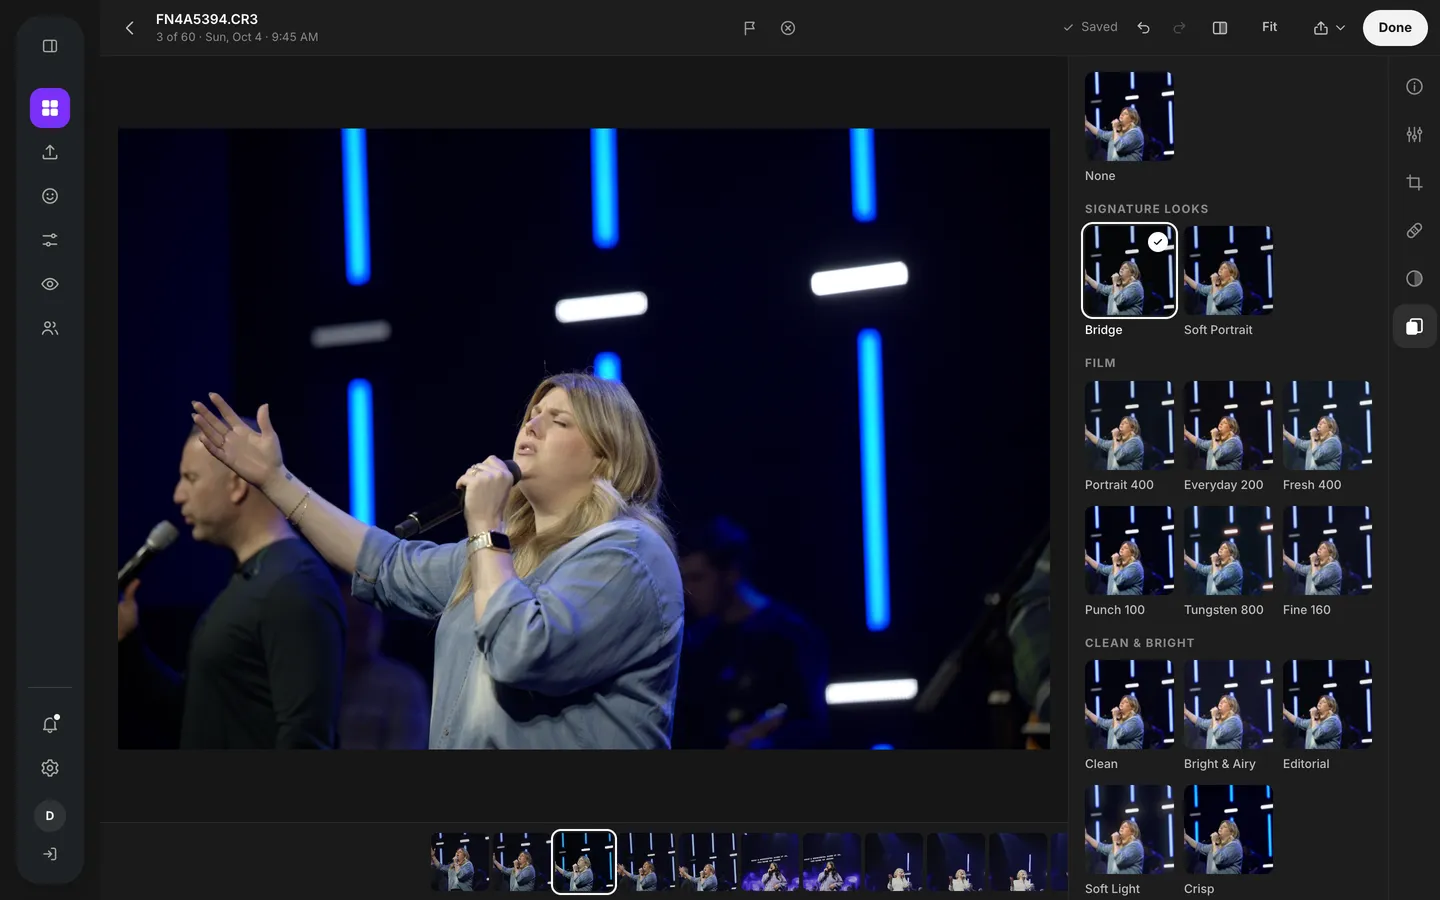The width and height of the screenshot is (1440, 900).
Task: Open the sliders icon in left sidebar
Action: click(x=50, y=240)
